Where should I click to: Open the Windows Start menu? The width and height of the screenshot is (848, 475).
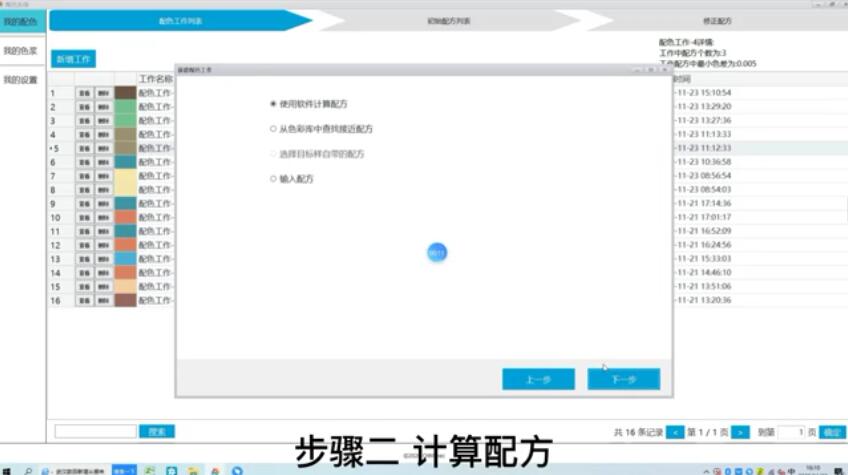tap(6, 471)
